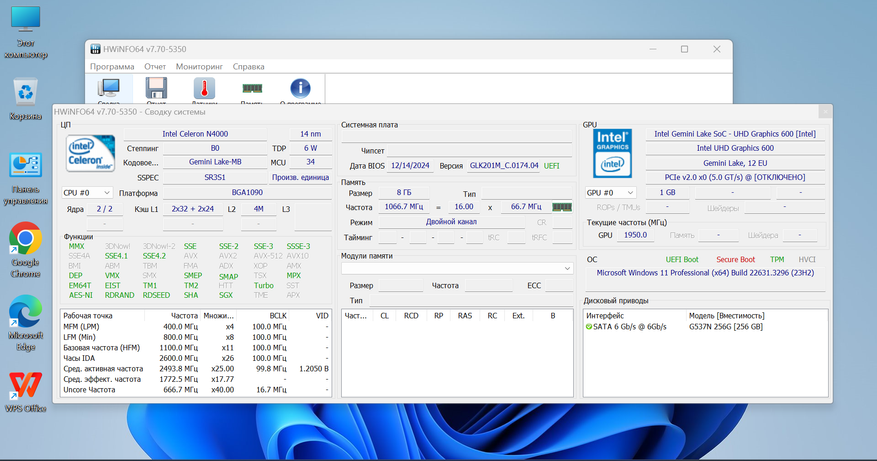
Task: Click the BIOS date 12/14/2024
Action: (410, 166)
